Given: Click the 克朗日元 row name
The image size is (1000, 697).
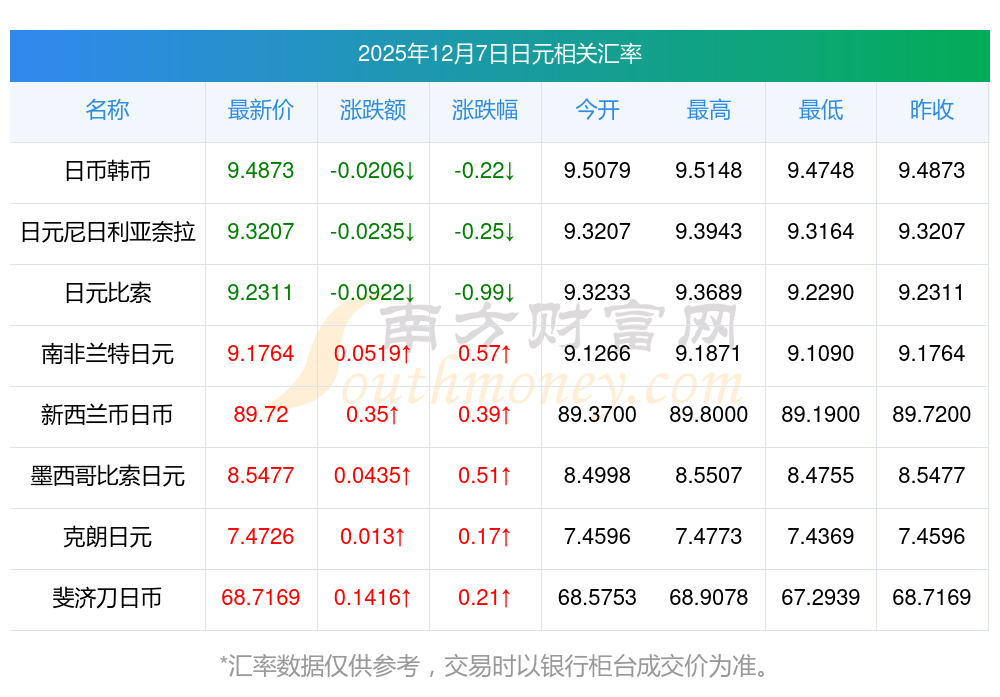Looking at the screenshot, I should [107, 537].
